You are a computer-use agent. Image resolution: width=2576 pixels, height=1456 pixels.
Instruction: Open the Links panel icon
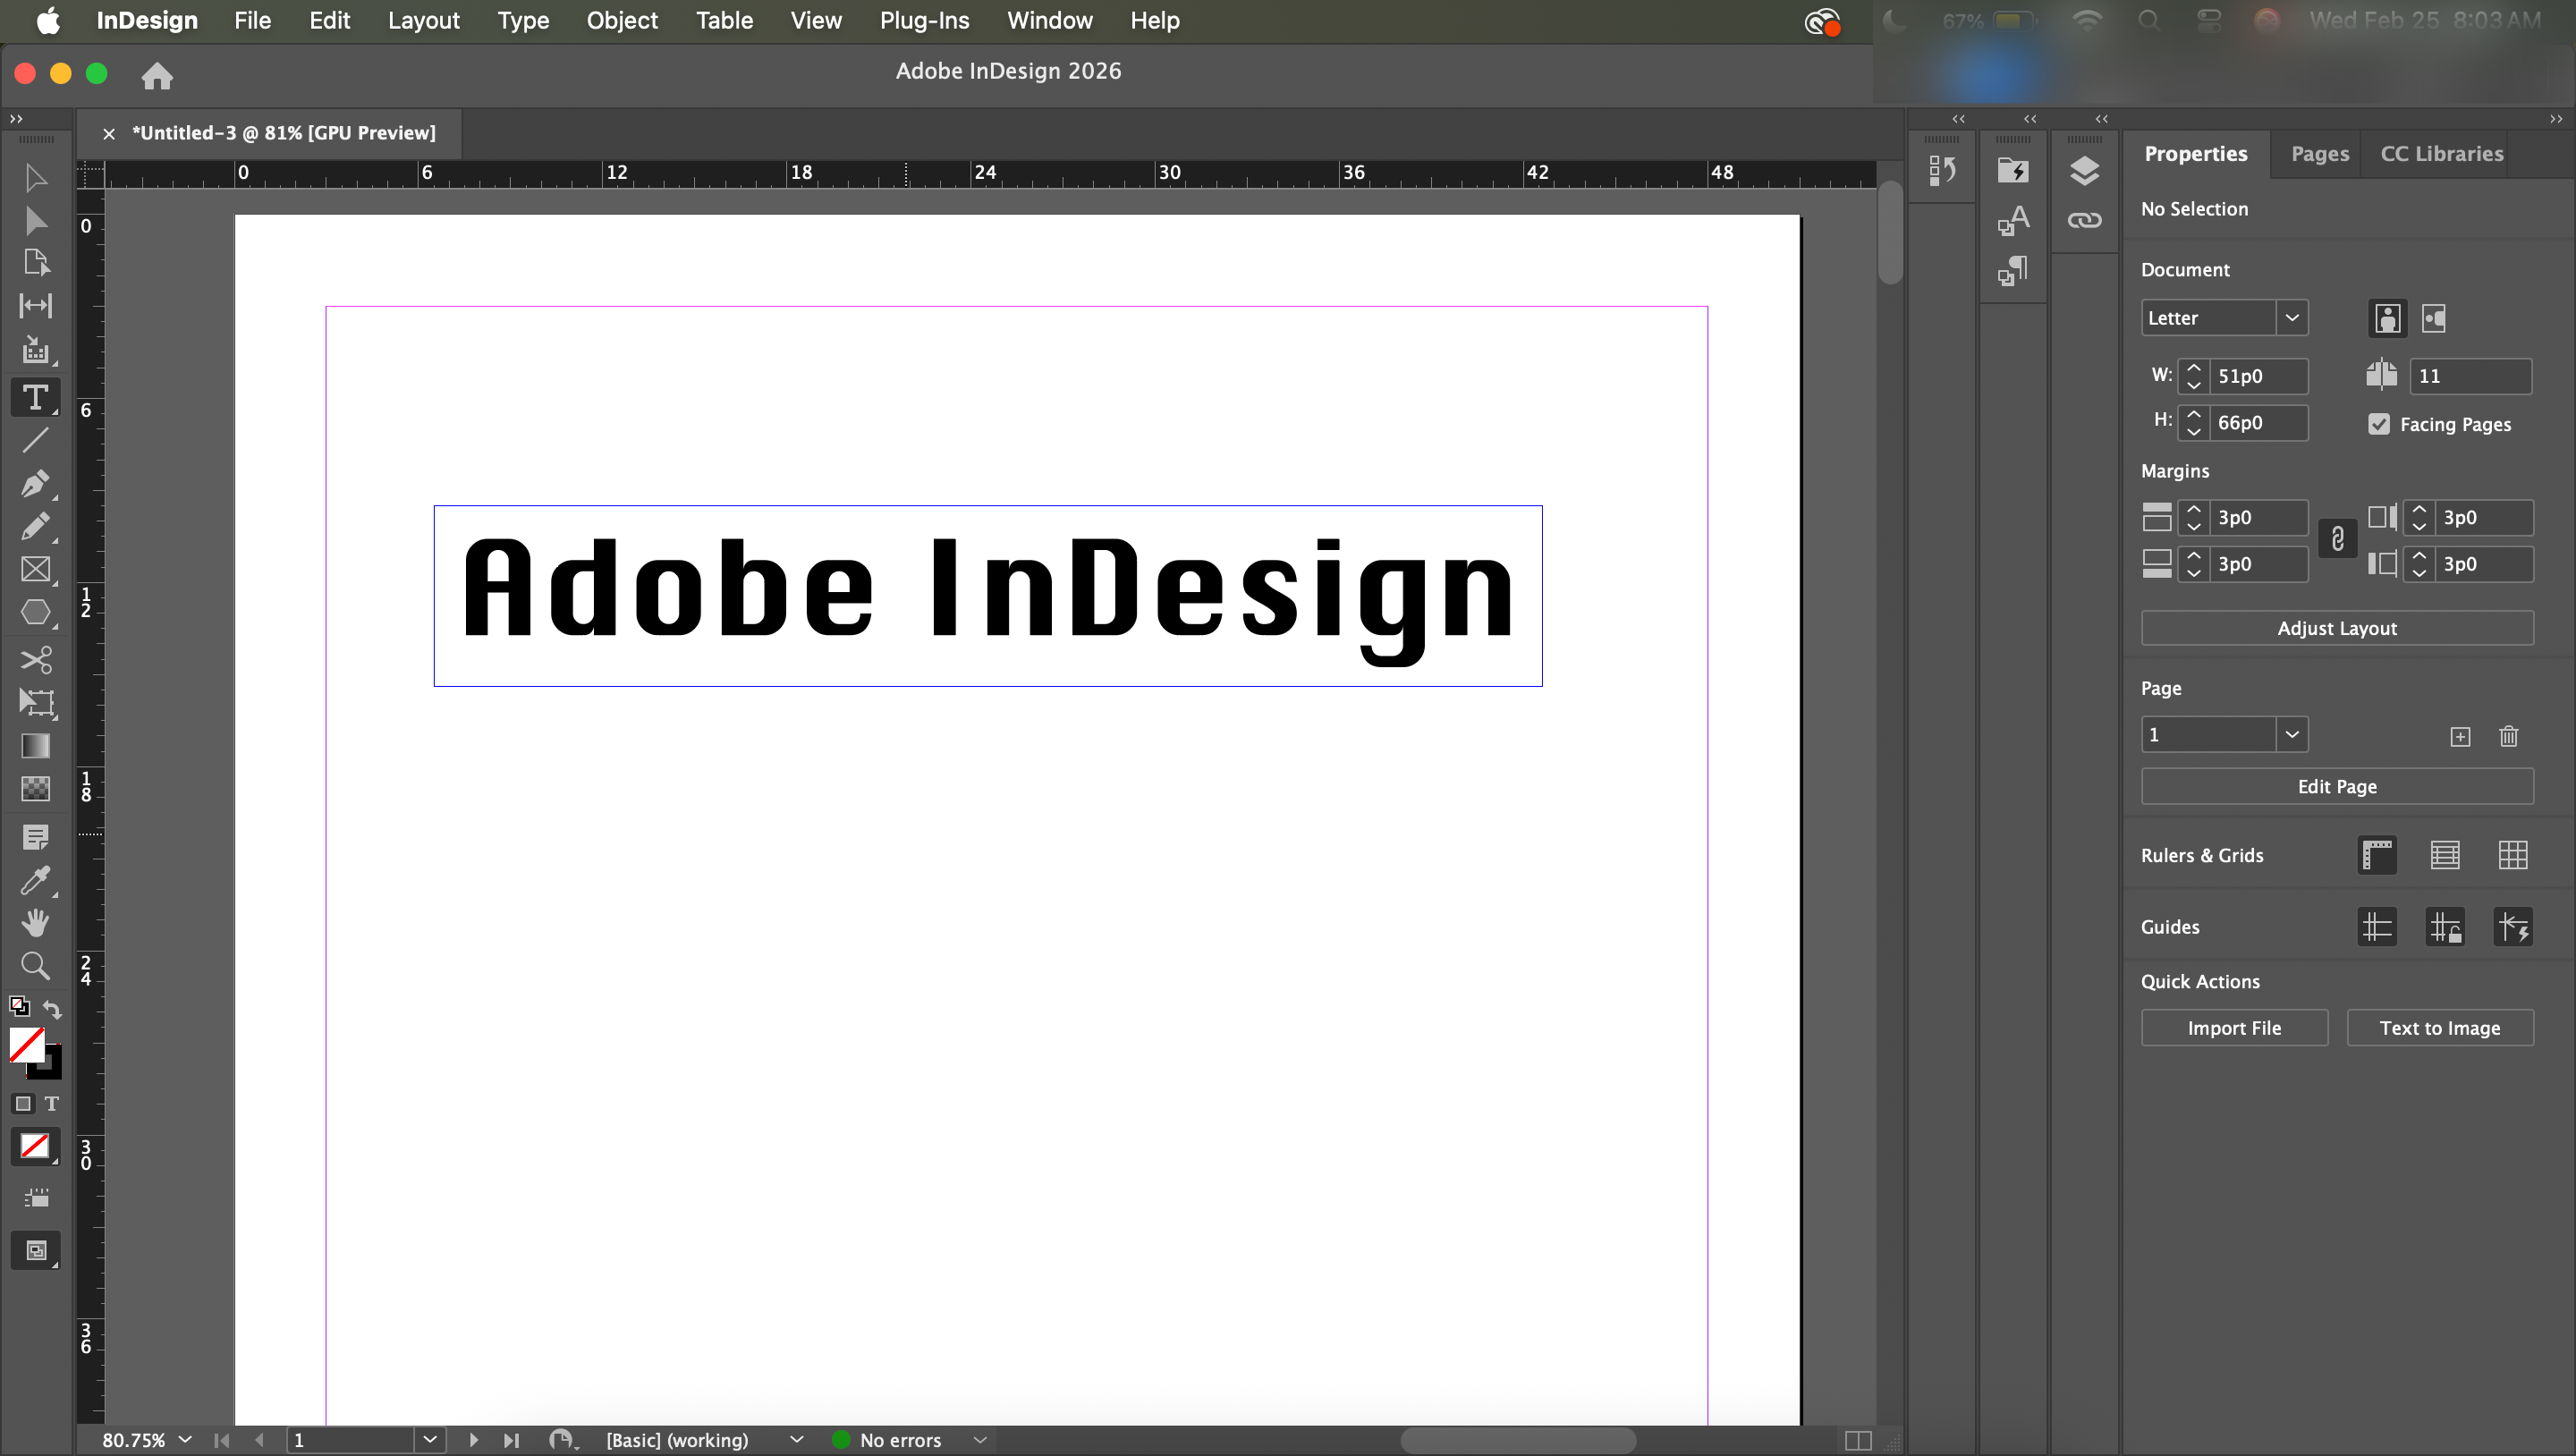[x=2084, y=220]
